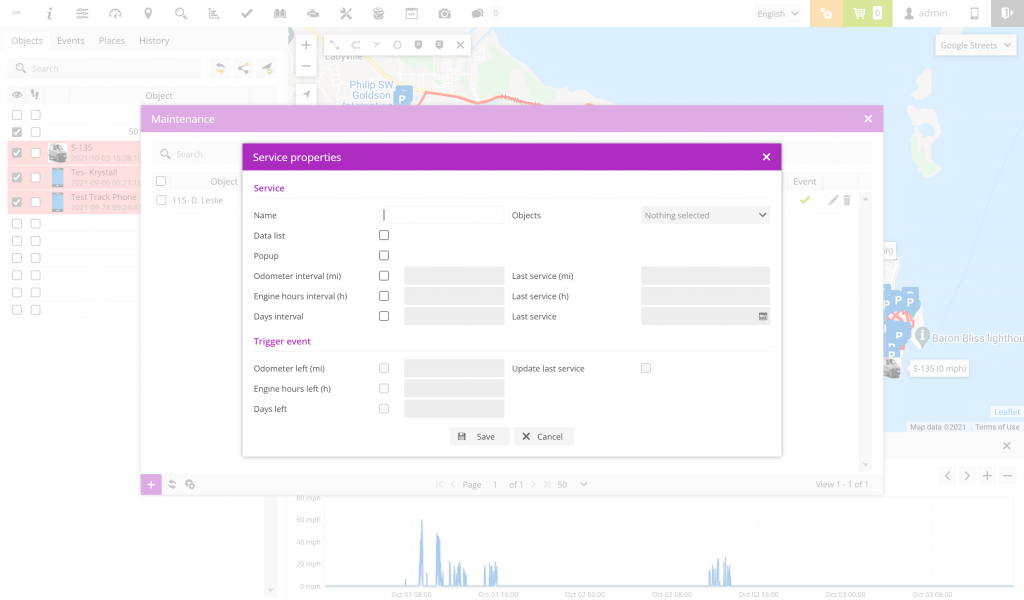Click the Objects panel Search field

[104, 68]
